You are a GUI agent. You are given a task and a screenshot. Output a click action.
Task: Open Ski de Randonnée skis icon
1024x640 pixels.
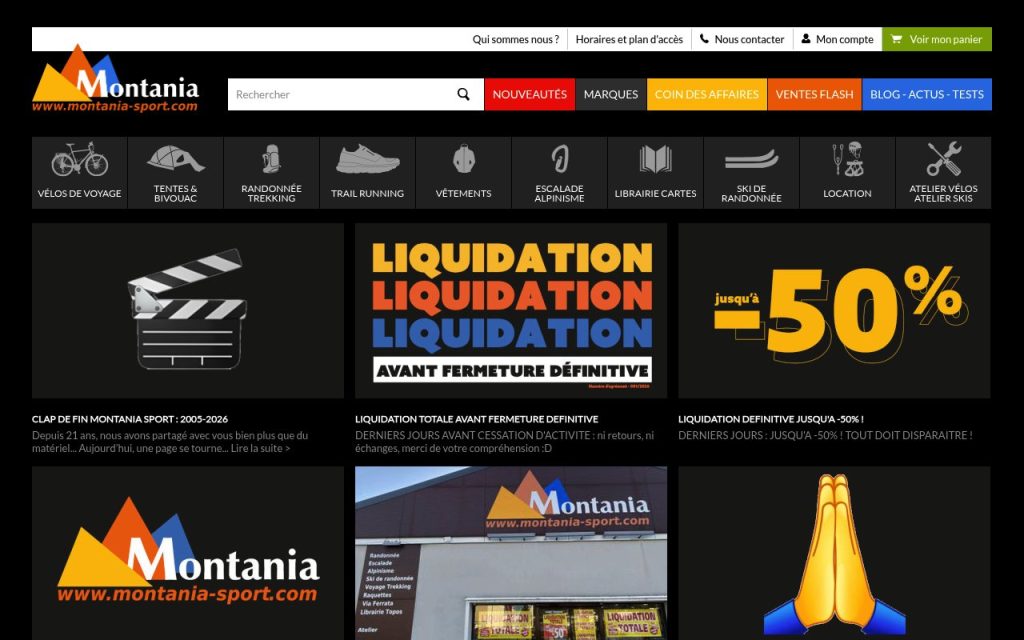point(752,159)
